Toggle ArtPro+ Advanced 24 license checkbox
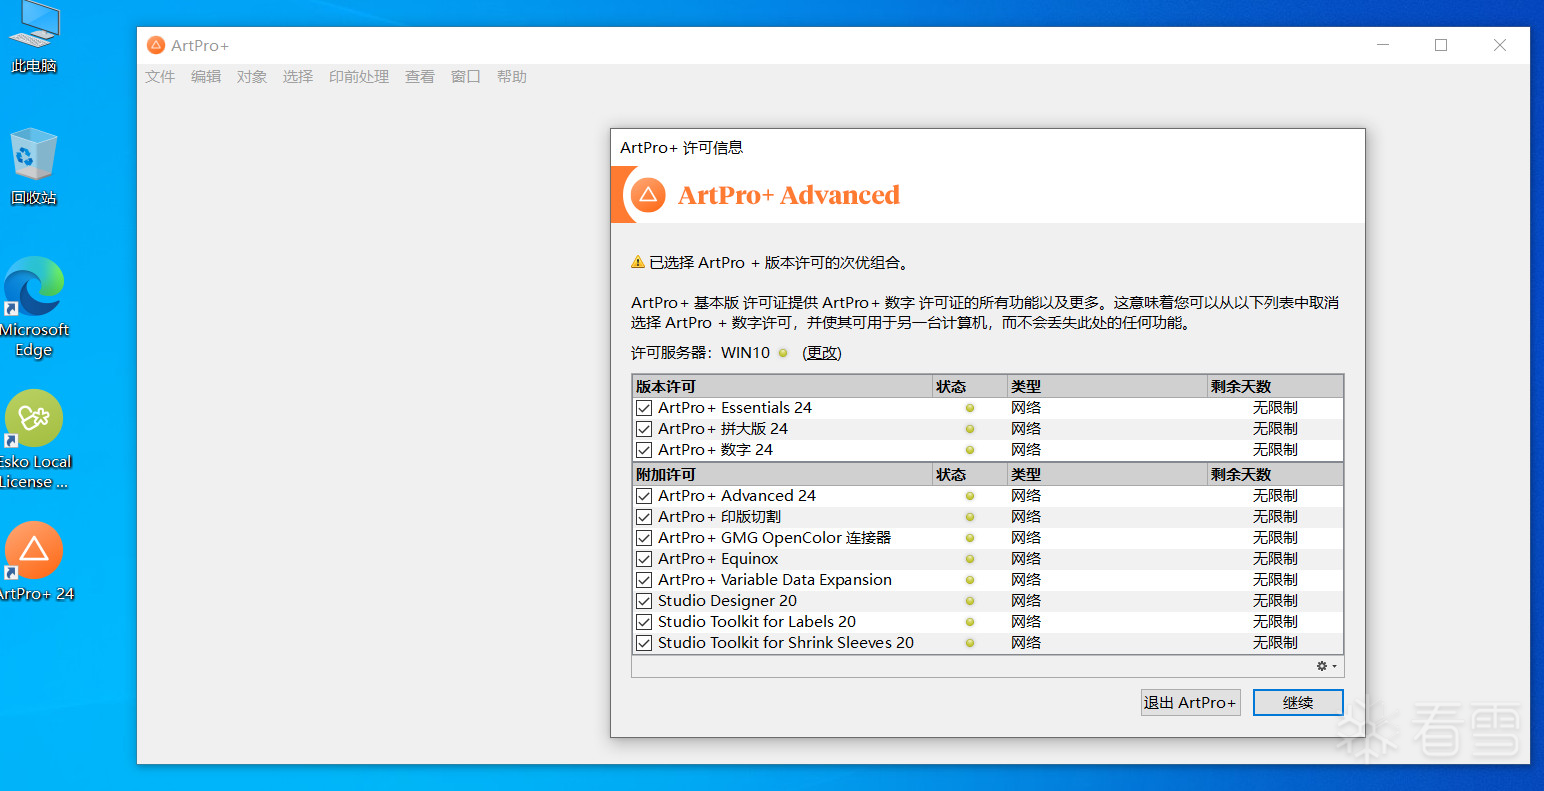Screen dimensions: 1544x791 (644, 496)
